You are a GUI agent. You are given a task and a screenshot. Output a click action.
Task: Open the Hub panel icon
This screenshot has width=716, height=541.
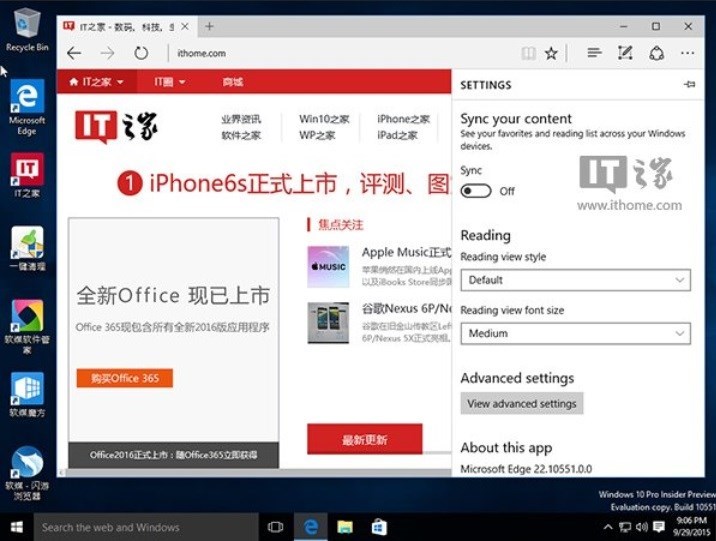click(594, 53)
